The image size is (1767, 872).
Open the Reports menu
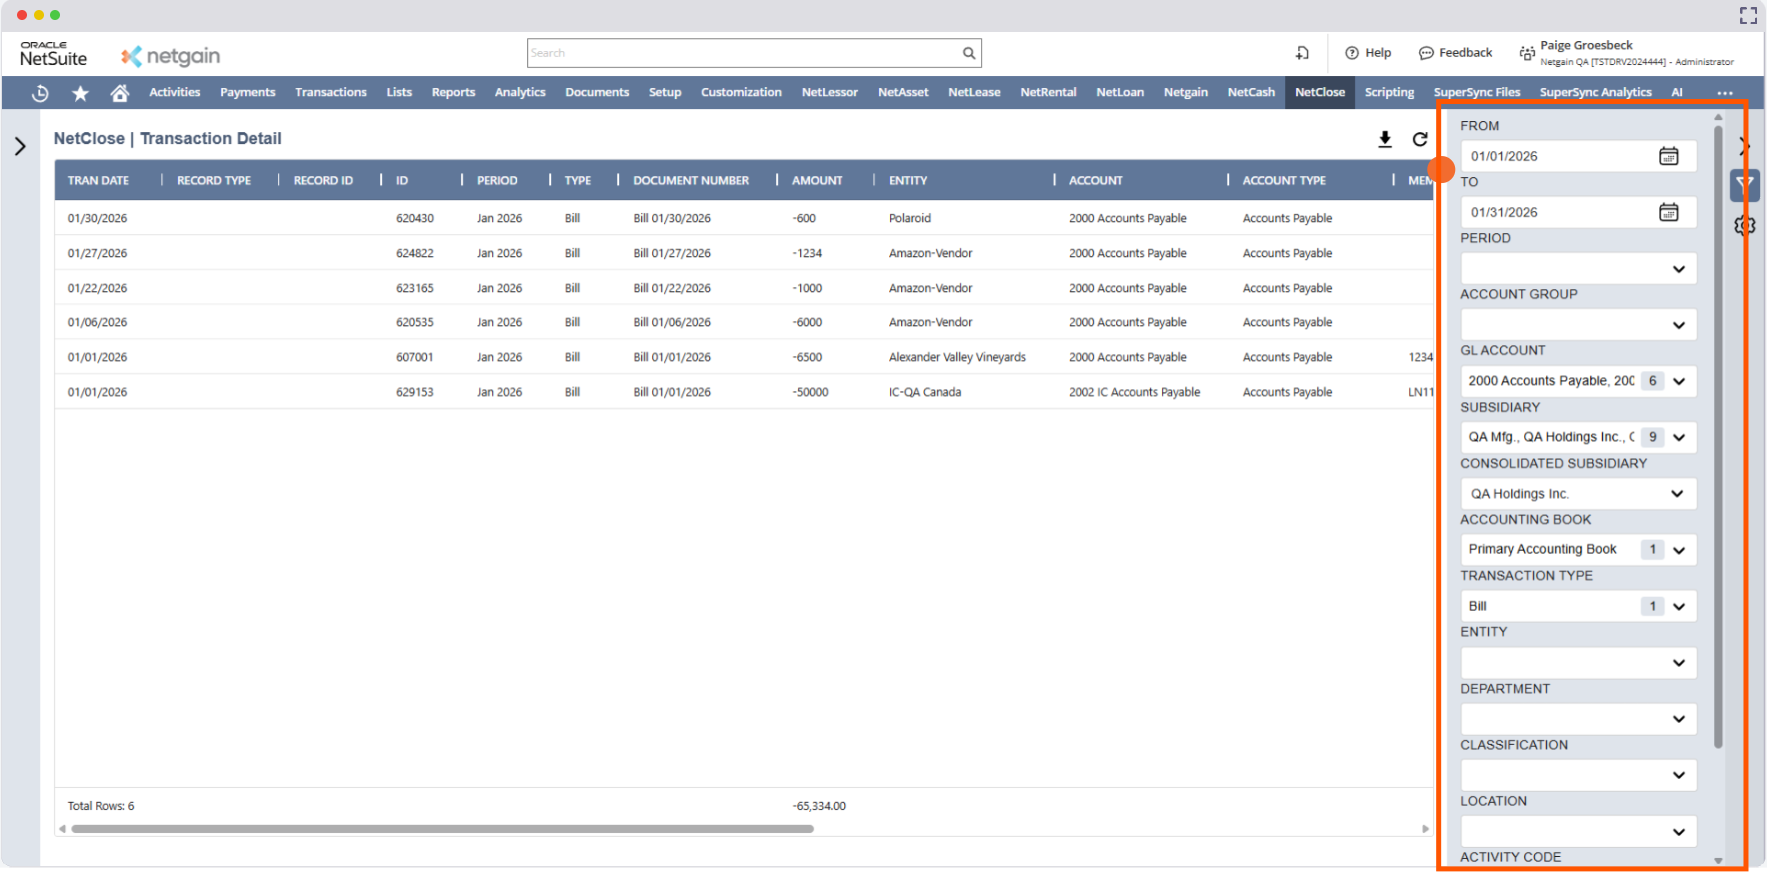pos(453,92)
